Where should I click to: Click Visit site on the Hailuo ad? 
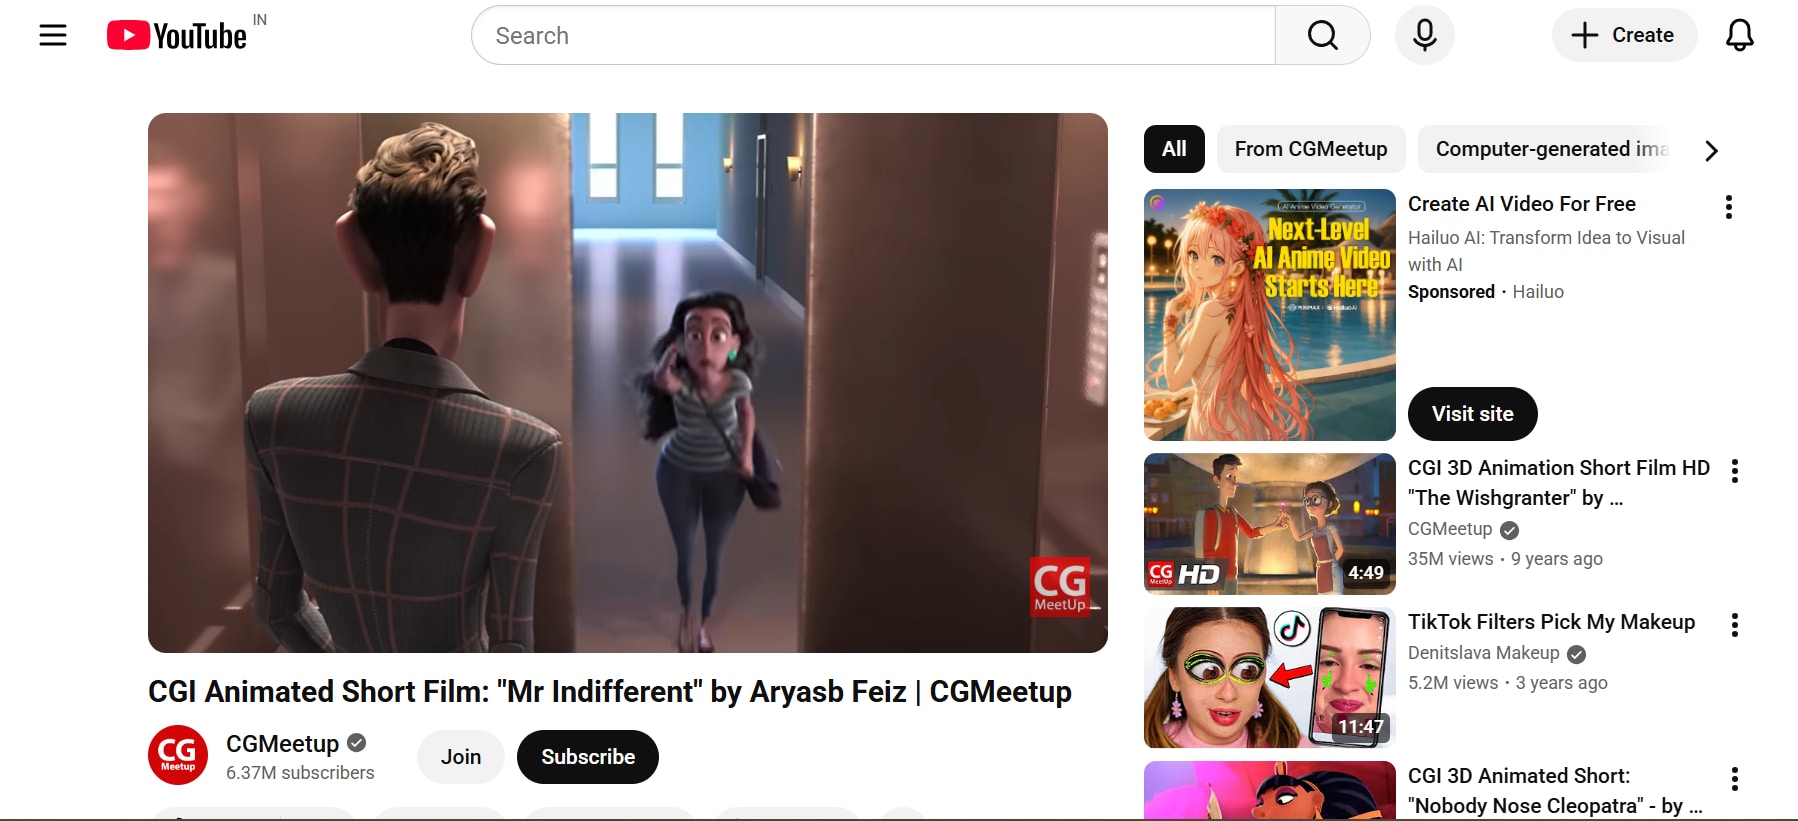tap(1473, 414)
